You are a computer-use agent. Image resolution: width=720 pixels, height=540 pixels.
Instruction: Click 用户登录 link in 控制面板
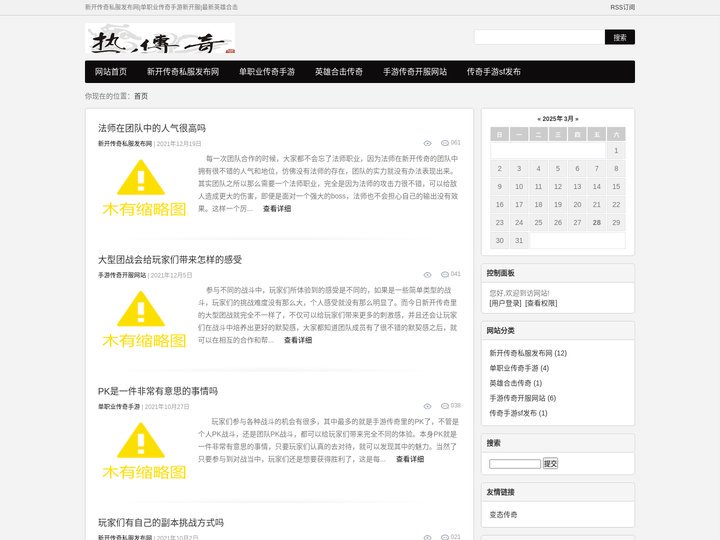(x=505, y=304)
